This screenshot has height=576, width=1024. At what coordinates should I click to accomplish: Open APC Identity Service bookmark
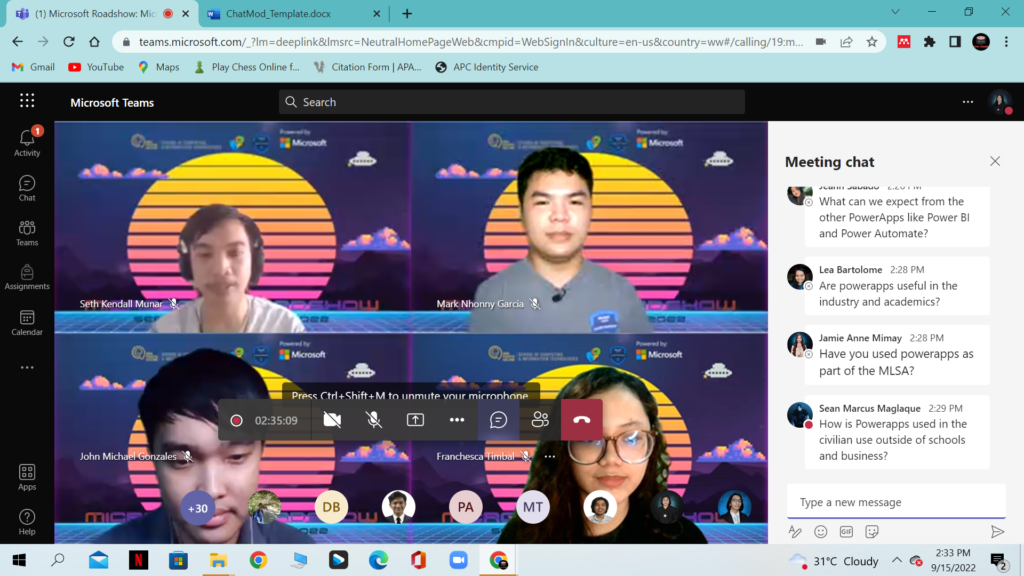[487, 67]
